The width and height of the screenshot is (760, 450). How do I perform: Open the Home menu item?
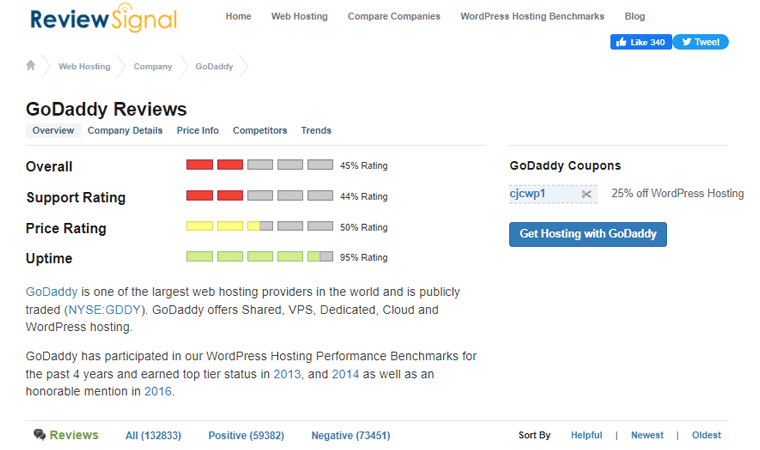[238, 16]
